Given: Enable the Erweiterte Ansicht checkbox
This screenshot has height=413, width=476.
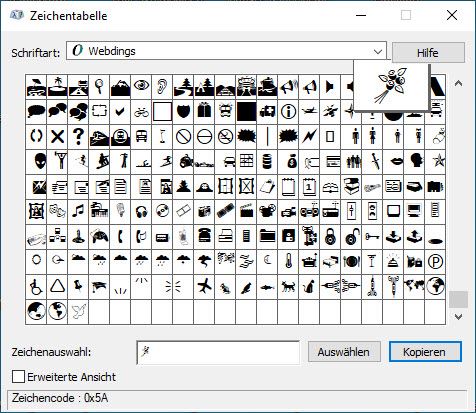Looking at the screenshot, I should (x=18, y=377).
